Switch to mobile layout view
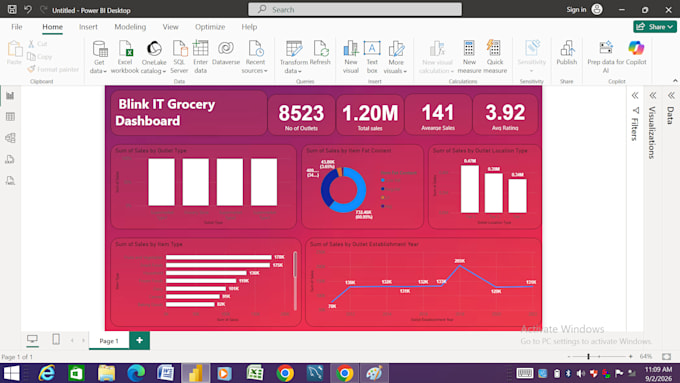Screen dimensions: 680x383 (x=56, y=339)
